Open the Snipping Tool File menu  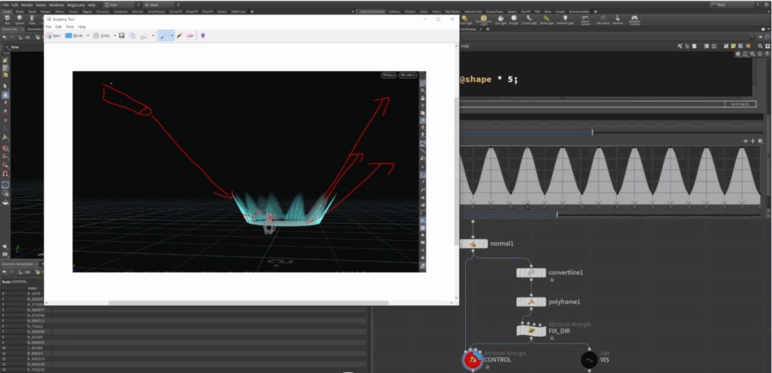[48, 27]
